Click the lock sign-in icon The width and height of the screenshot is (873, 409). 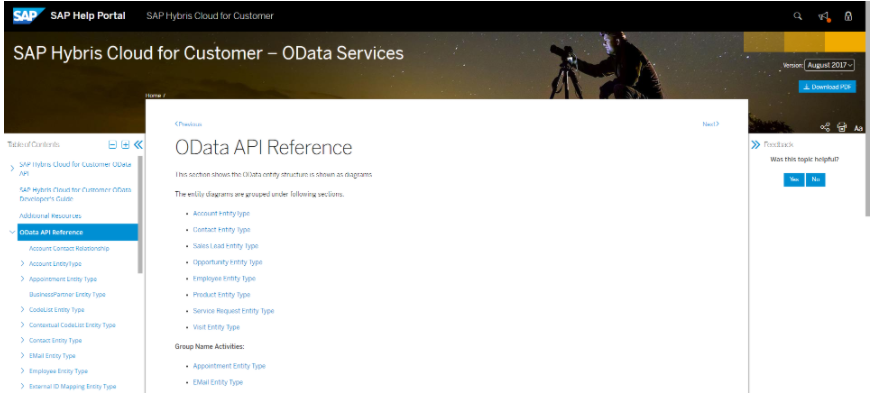pos(848,16)
